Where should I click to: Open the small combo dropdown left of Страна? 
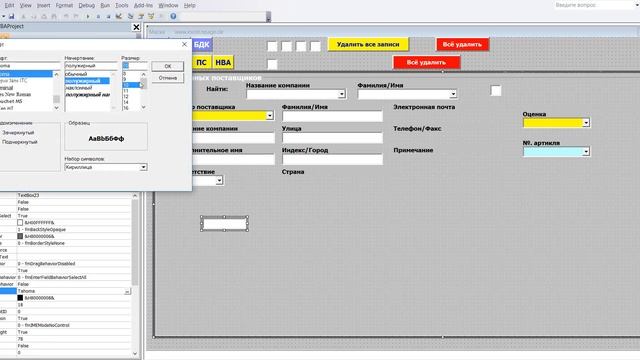tap(219, 180)
